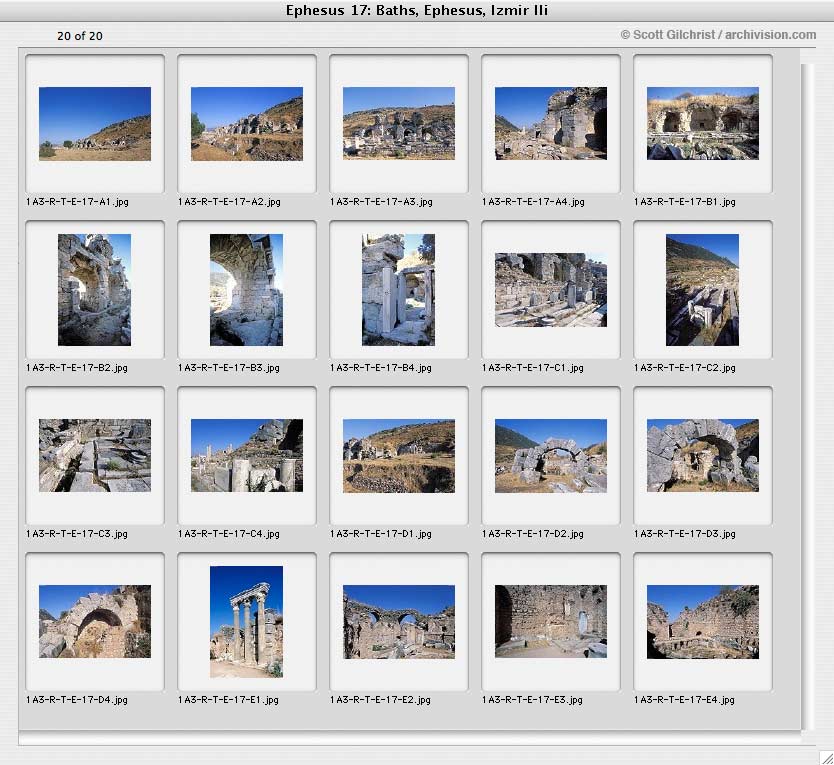
Task: Select thumbnail 1A3-R-T-E-17-D4.jpg
Action: click(x=95, y=621)
